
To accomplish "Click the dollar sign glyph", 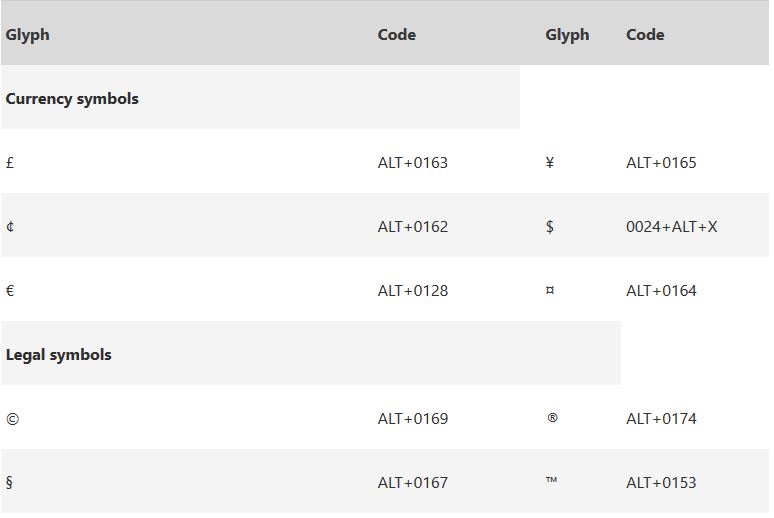I will point(550,226).
